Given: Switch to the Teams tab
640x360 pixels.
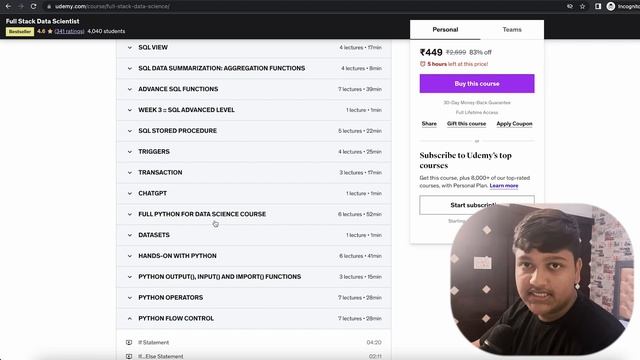Looking at the screenshot, I should 512,29.
